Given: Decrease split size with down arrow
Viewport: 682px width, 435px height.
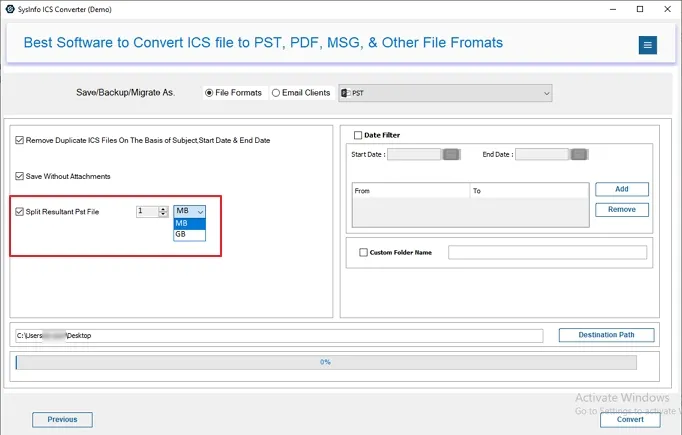Looking at the screenshot, I should coord(163,214).
